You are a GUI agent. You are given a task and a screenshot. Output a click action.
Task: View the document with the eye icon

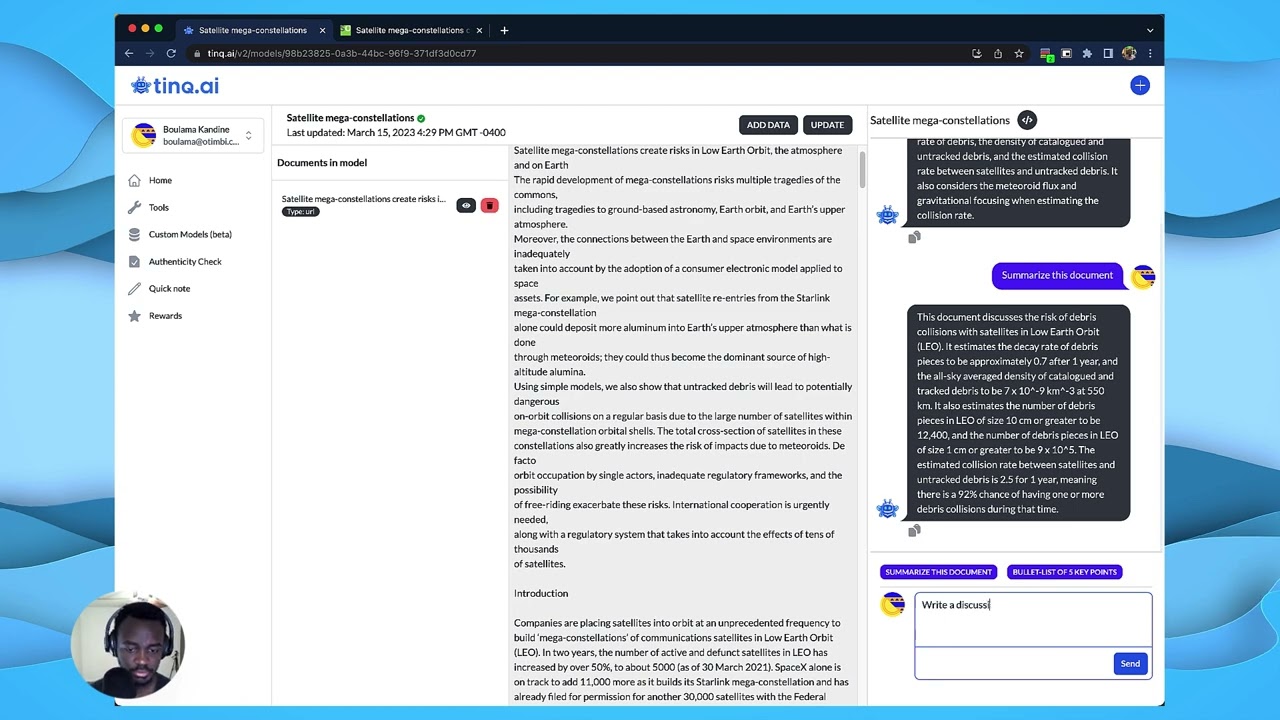466,206
